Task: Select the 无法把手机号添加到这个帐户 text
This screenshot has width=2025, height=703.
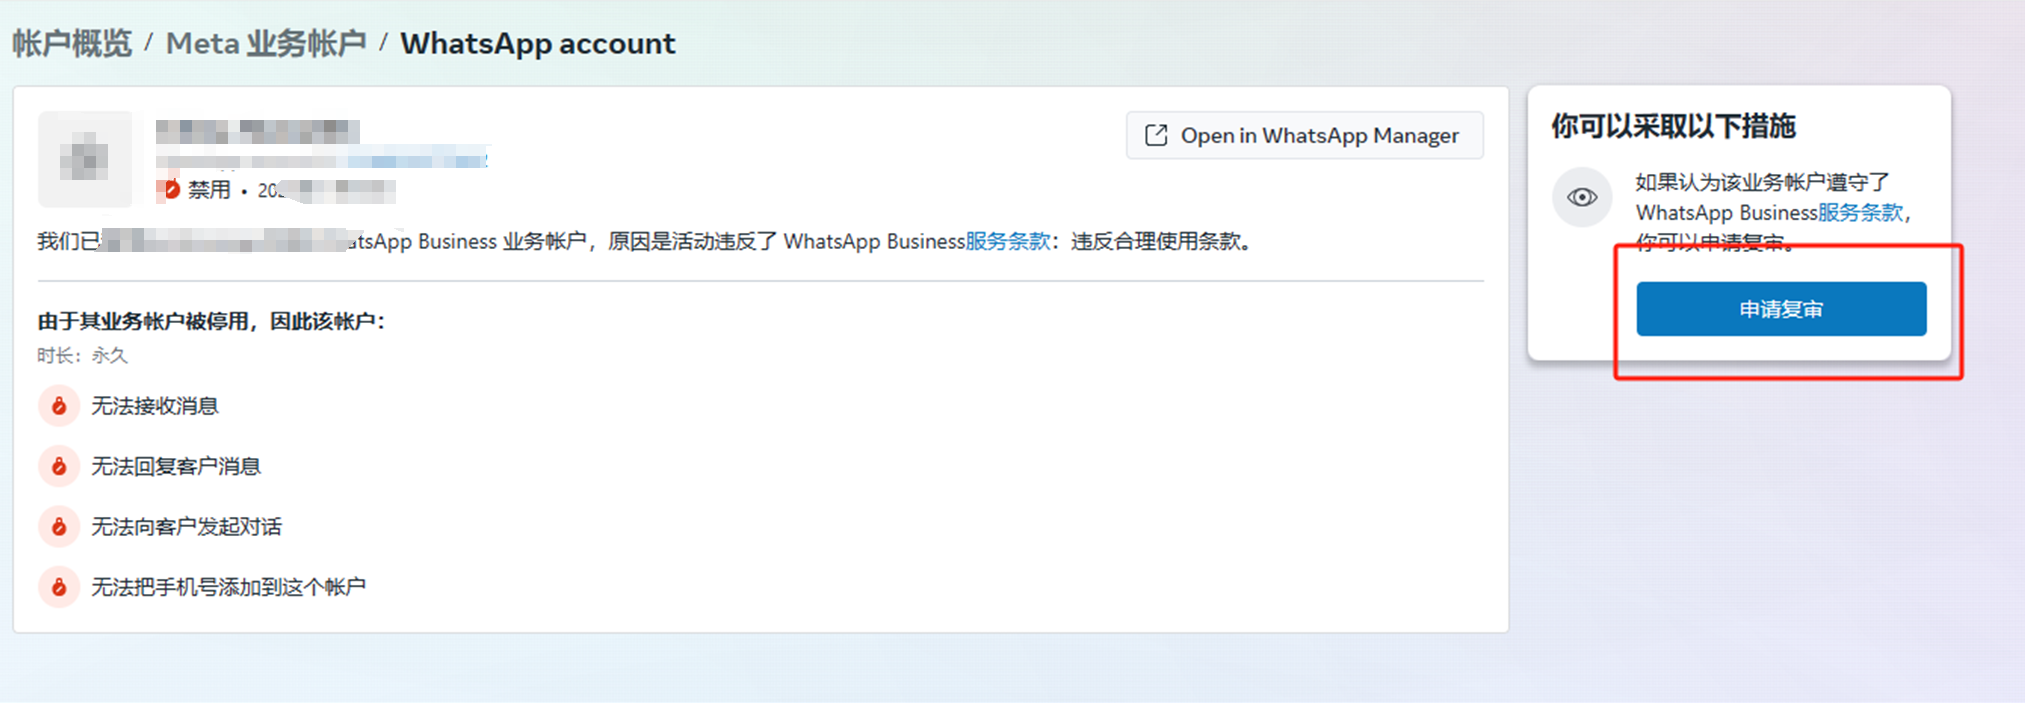Action: coord(229,587)
